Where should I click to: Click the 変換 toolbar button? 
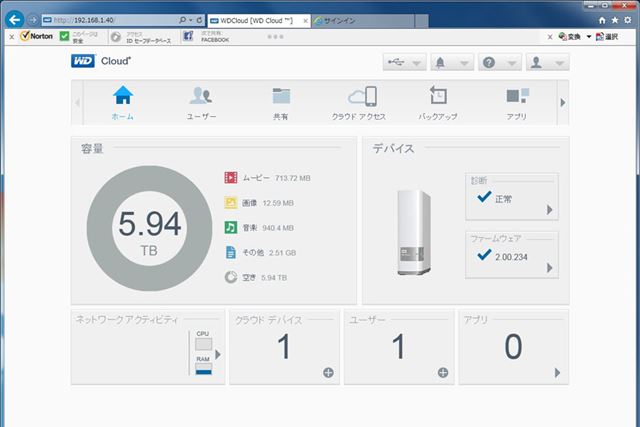coord(570,37)
